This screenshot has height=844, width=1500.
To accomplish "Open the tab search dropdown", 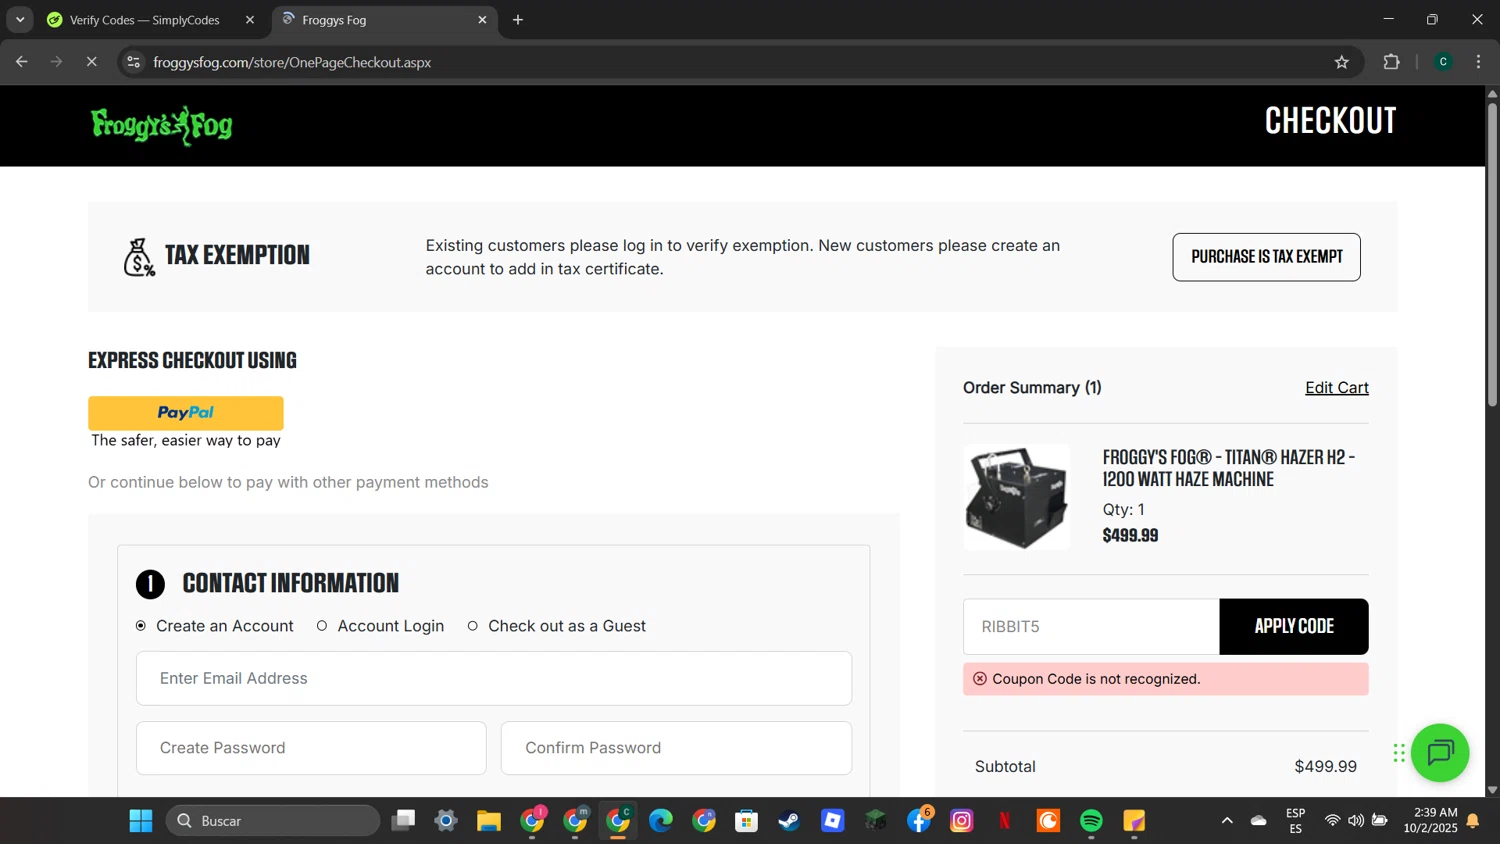I will [x=20, y=20].
